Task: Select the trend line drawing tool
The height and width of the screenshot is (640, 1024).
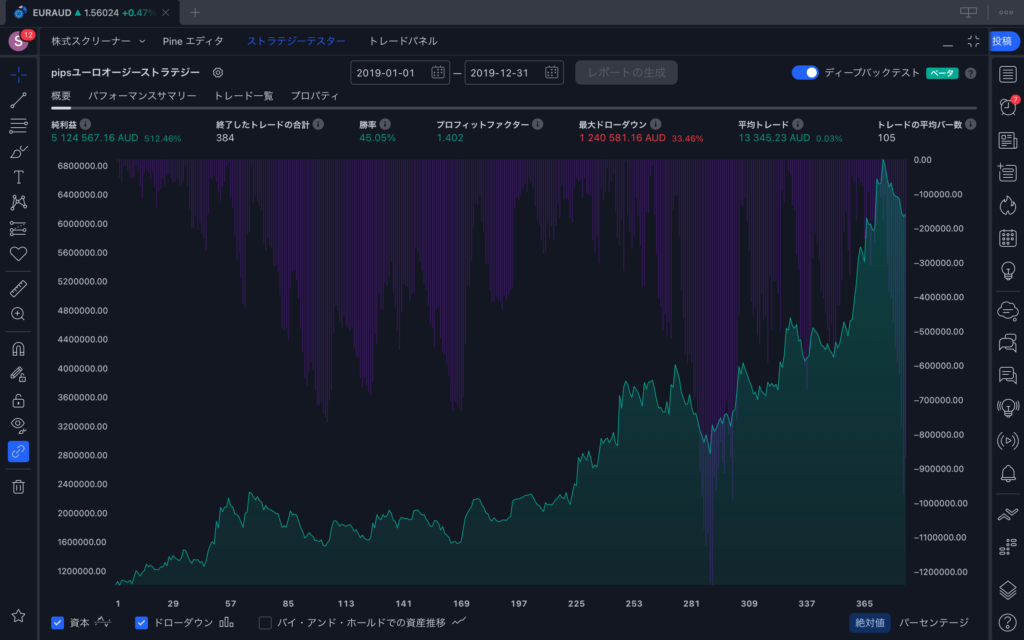Action: pos(18,100)
